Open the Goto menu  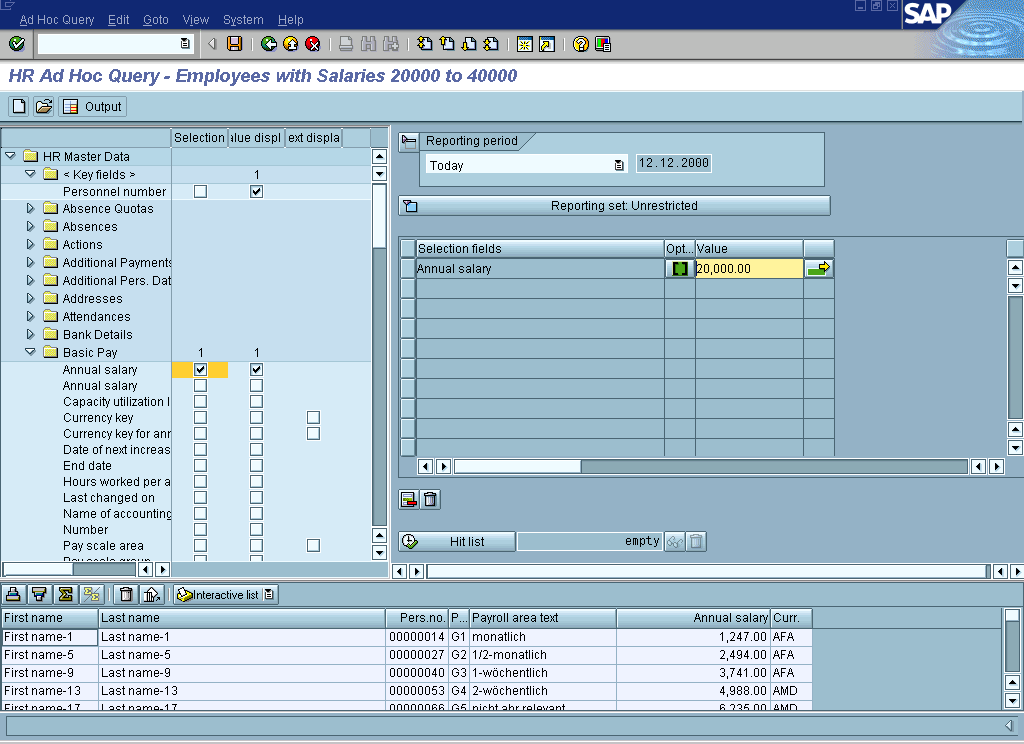(x=155, y=20)
